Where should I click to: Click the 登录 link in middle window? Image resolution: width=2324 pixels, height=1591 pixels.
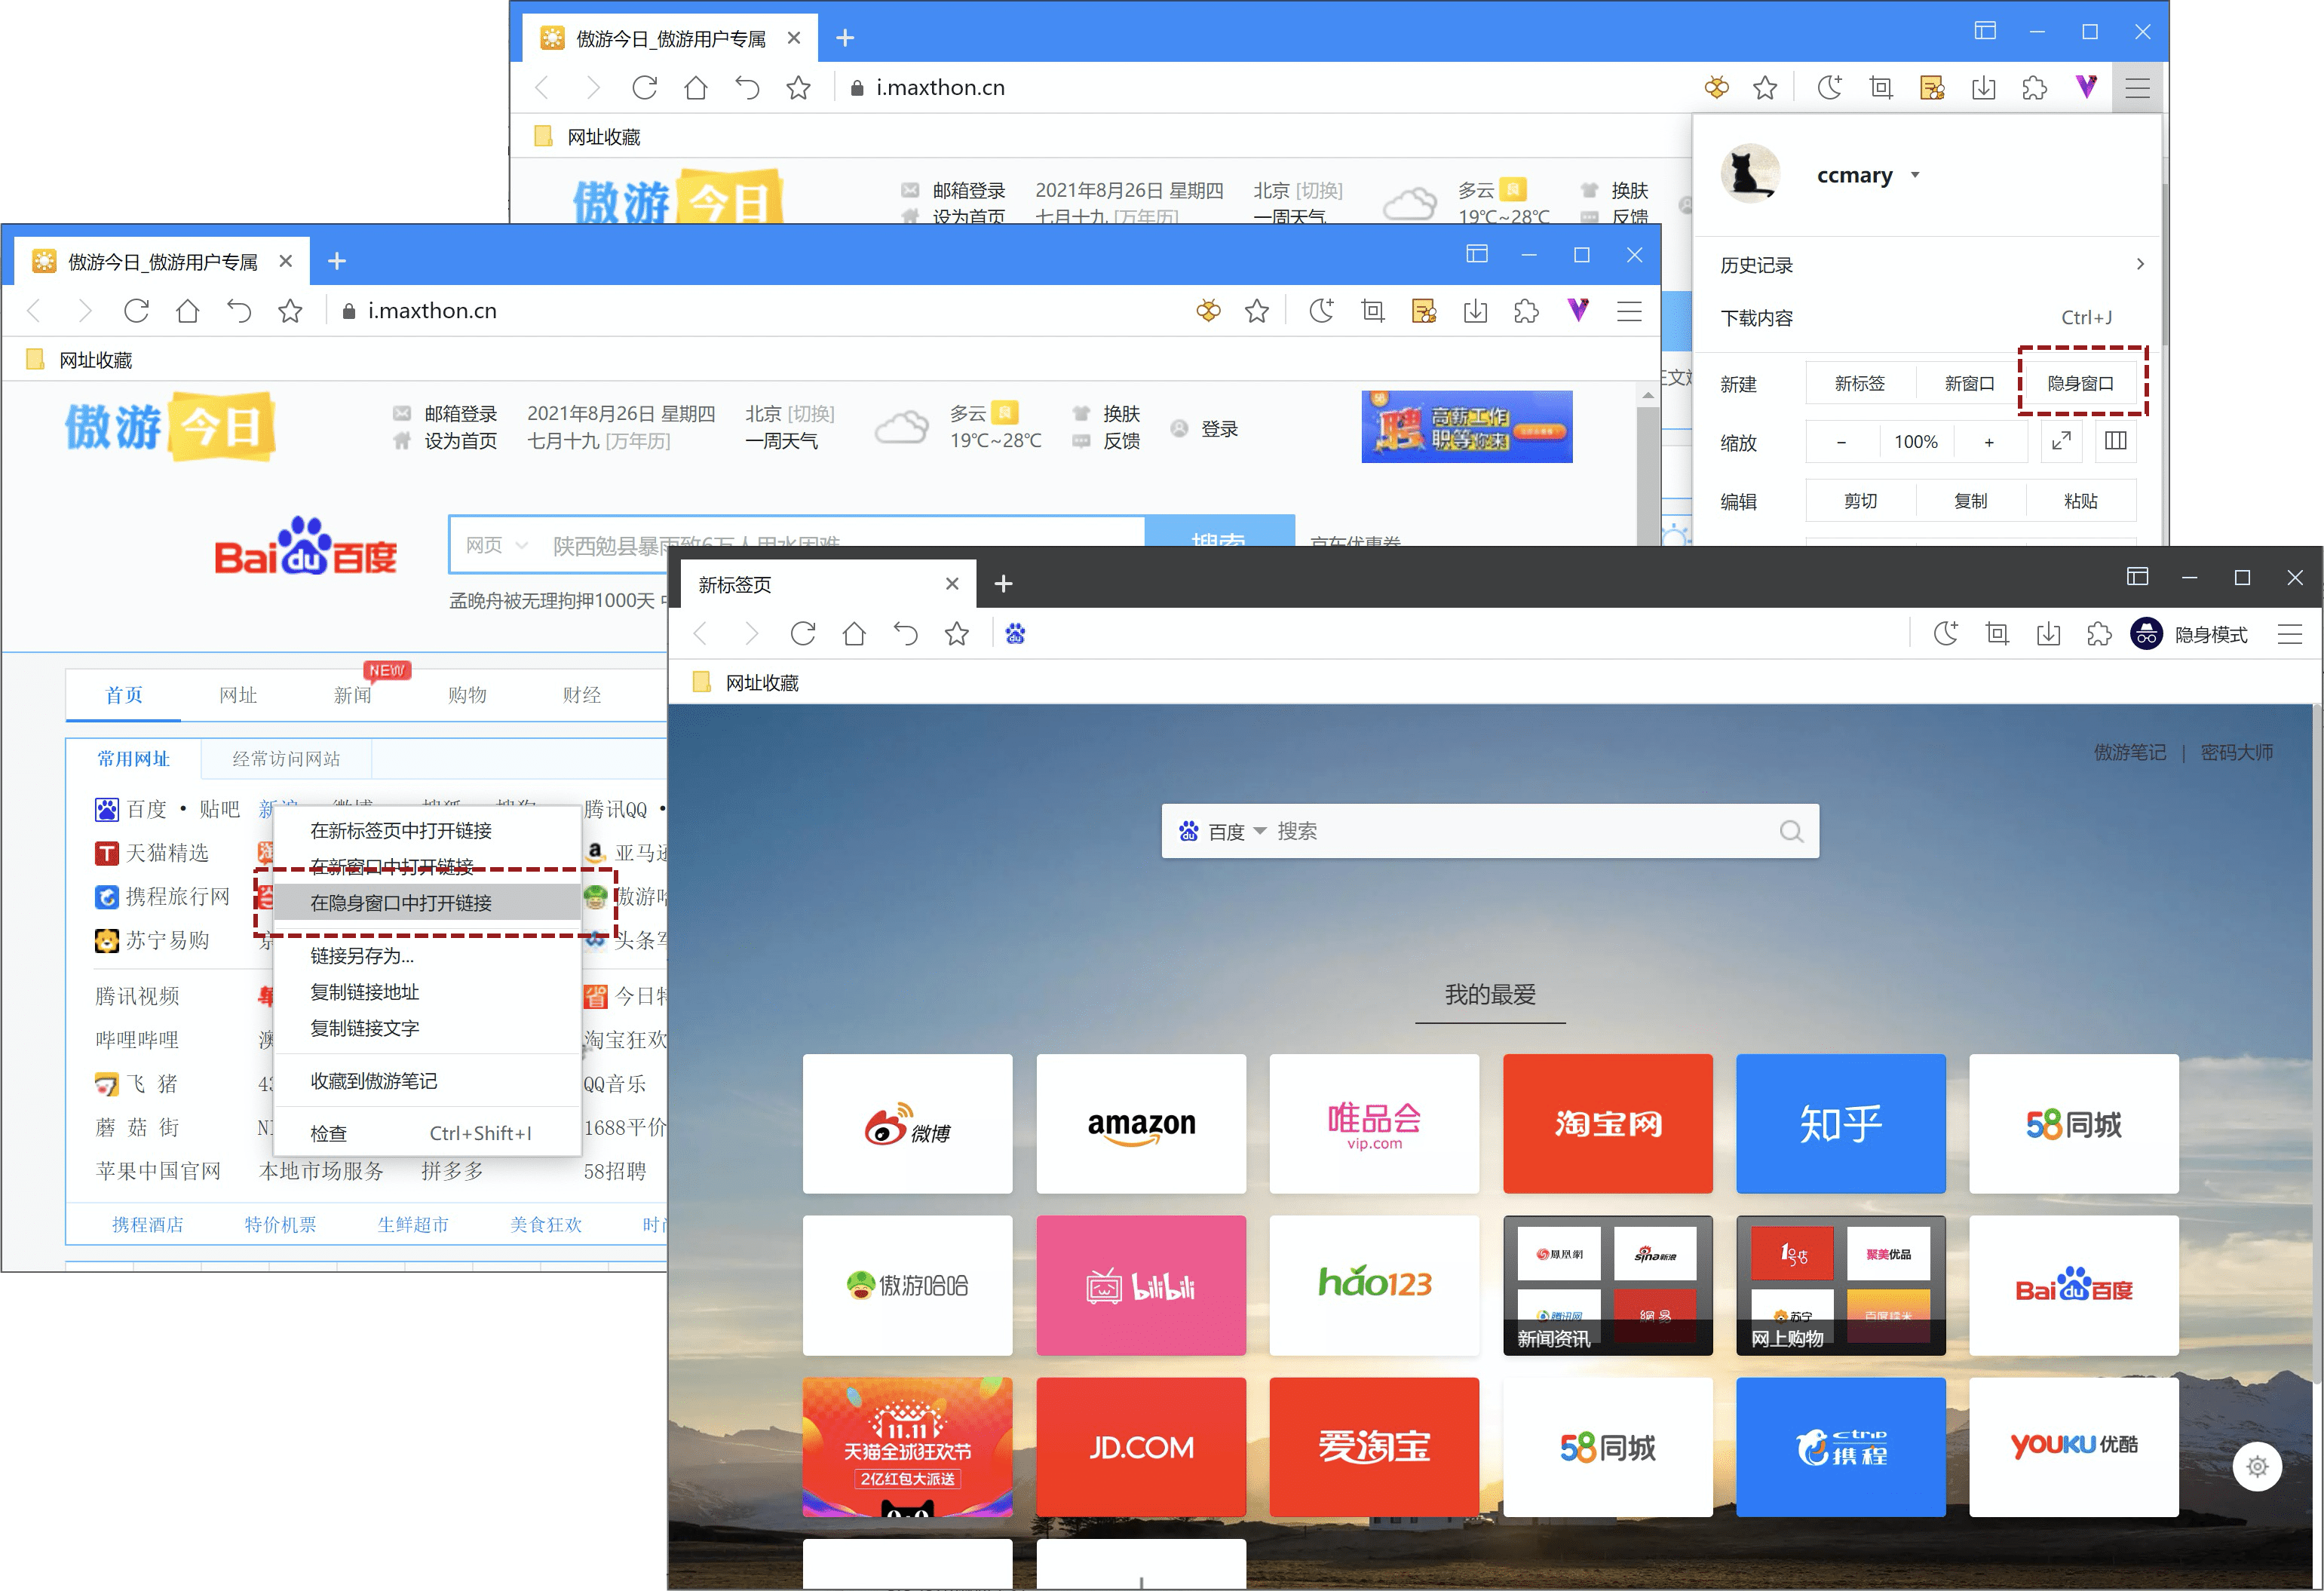click(x=1219, y=429)
